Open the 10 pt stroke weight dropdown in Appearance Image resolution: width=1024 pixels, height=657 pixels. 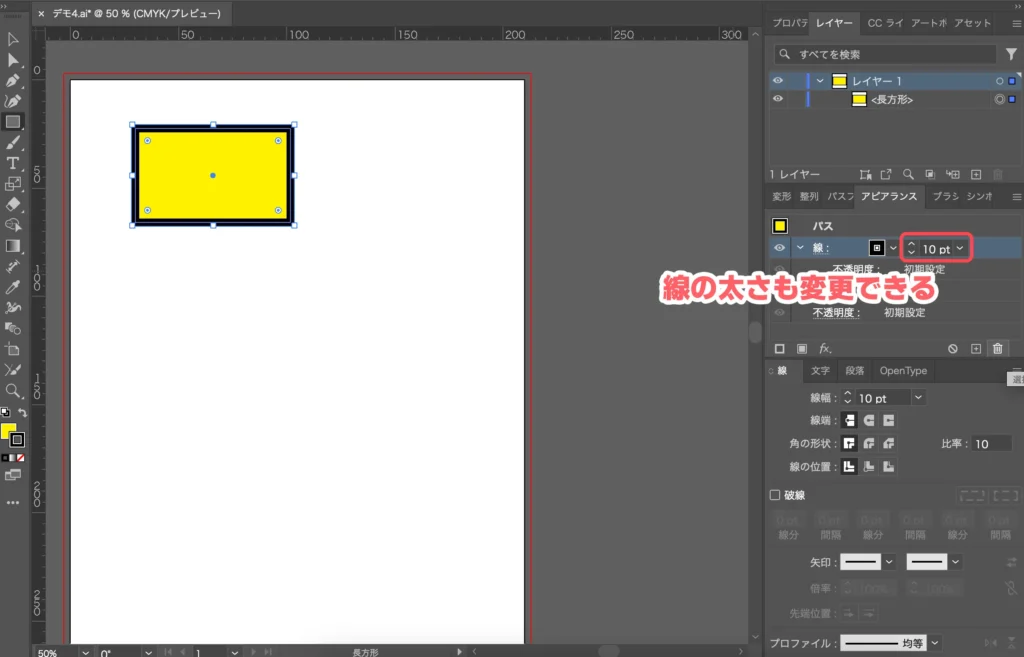(x=961, y=249)
